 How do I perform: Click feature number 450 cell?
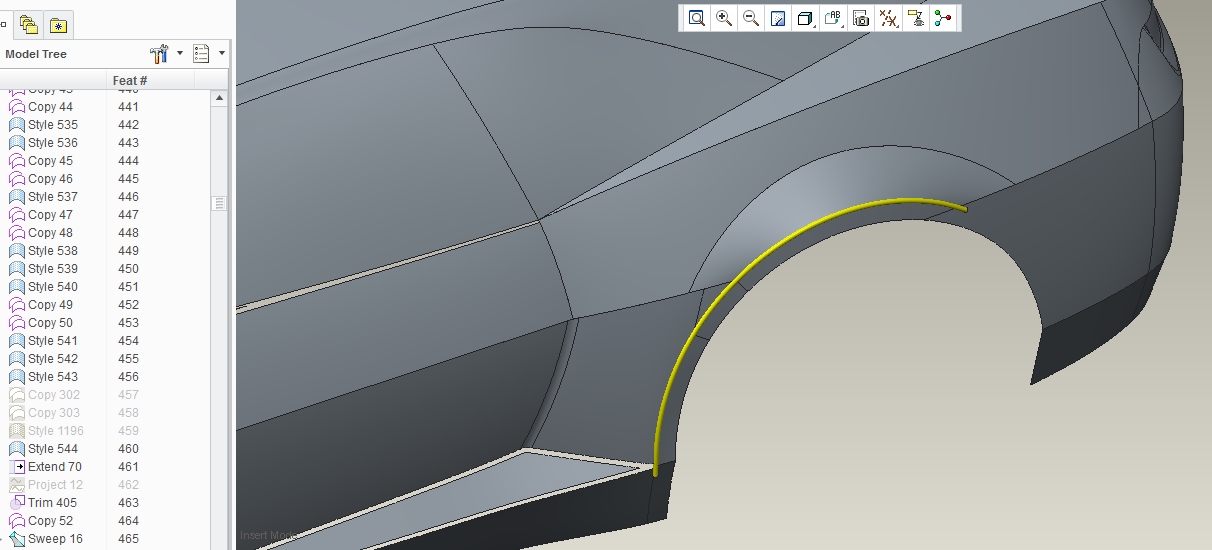tap(128, 269)
